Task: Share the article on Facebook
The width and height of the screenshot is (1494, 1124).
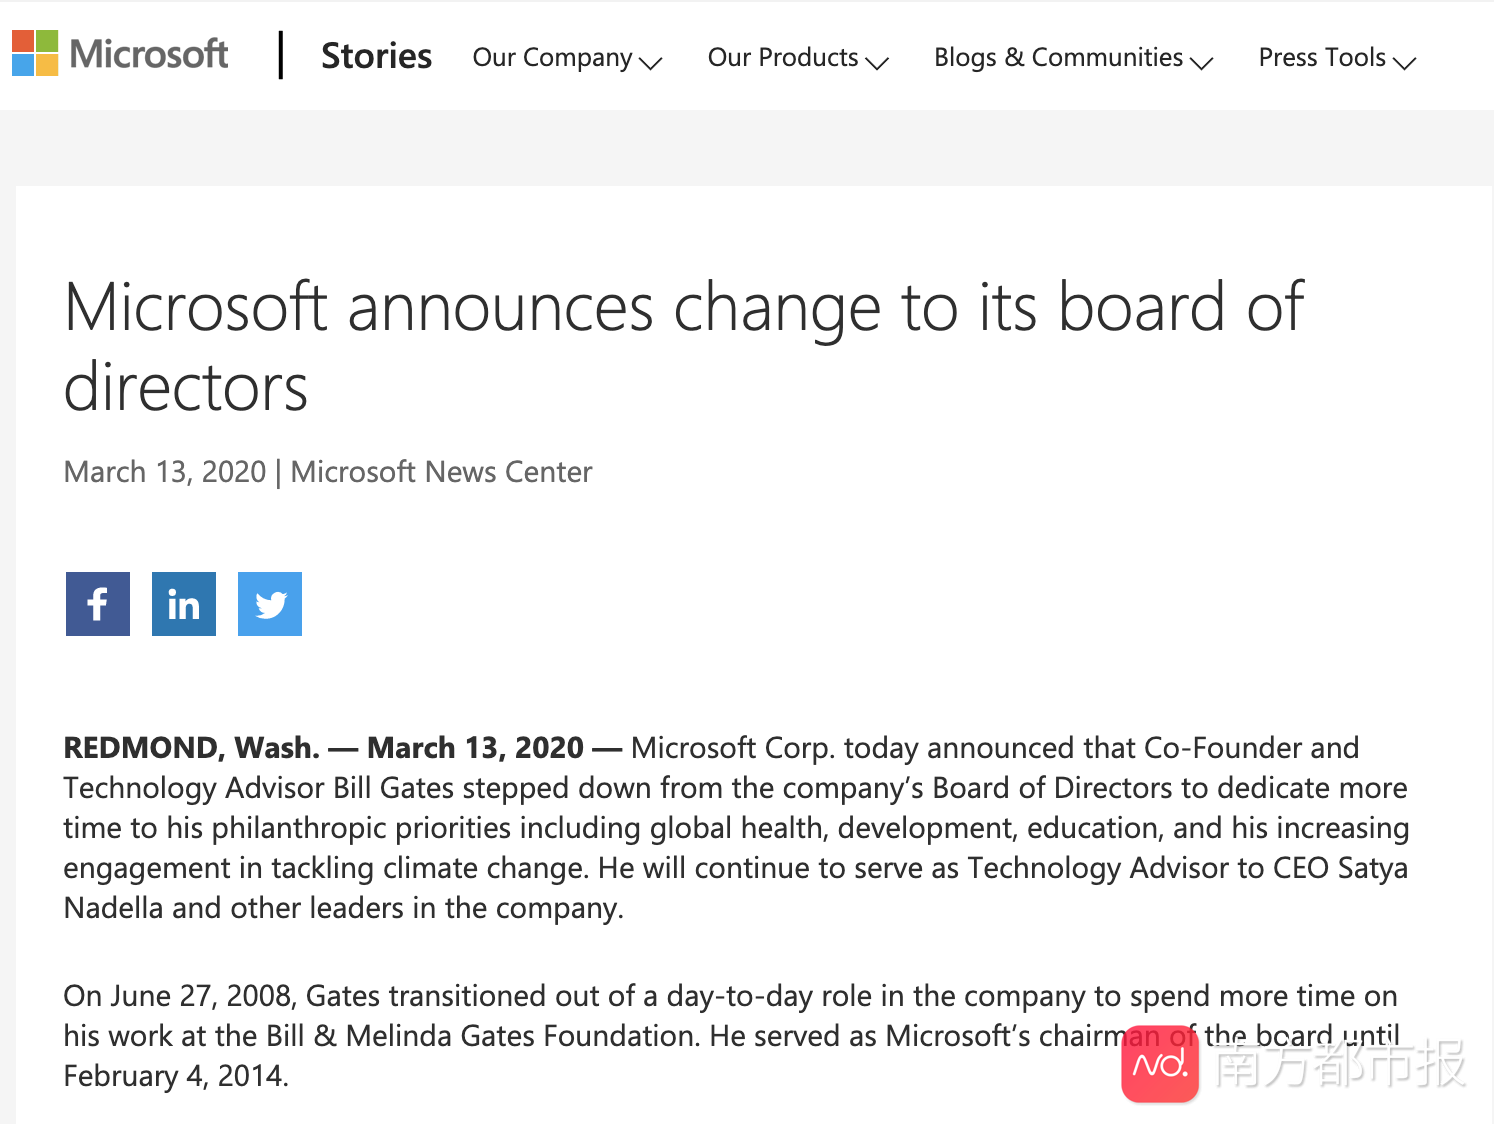Action: [98, 604]
